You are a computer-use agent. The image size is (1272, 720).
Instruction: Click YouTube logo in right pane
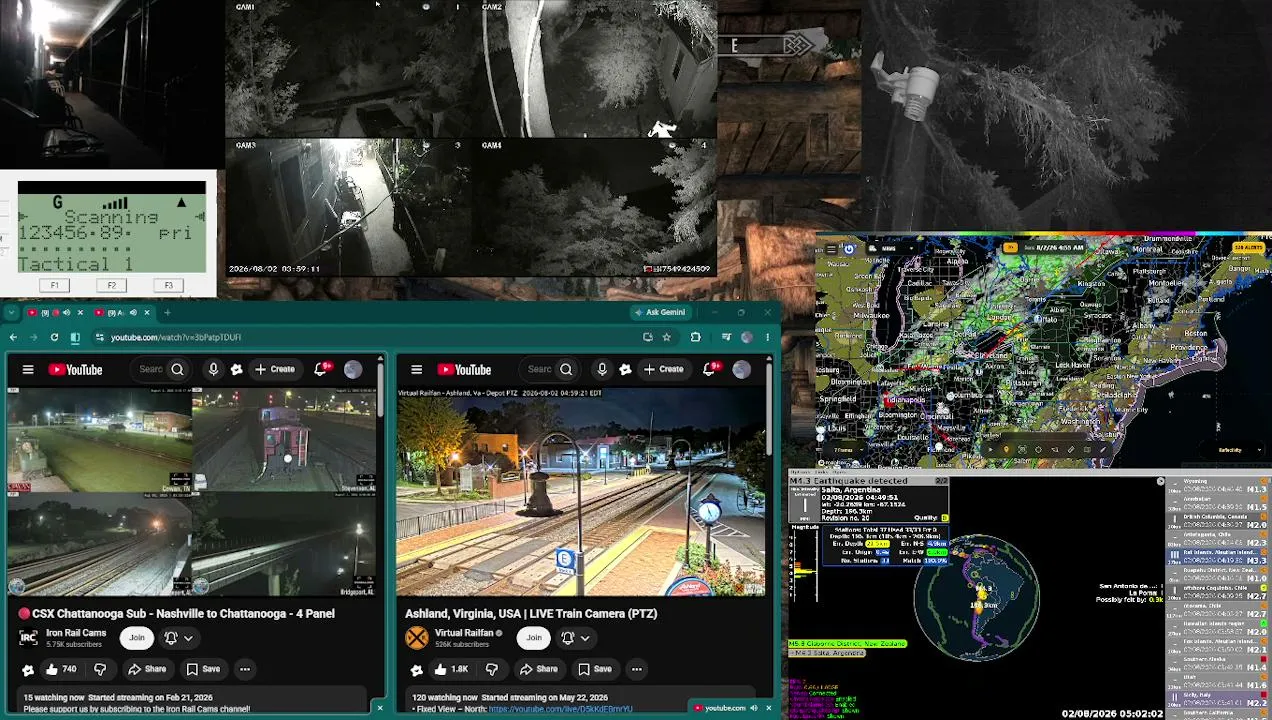464,370
